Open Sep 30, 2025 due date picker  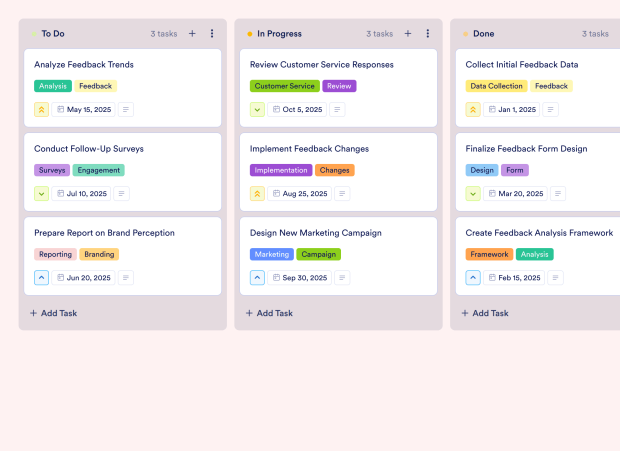click(x=299, y=278)
